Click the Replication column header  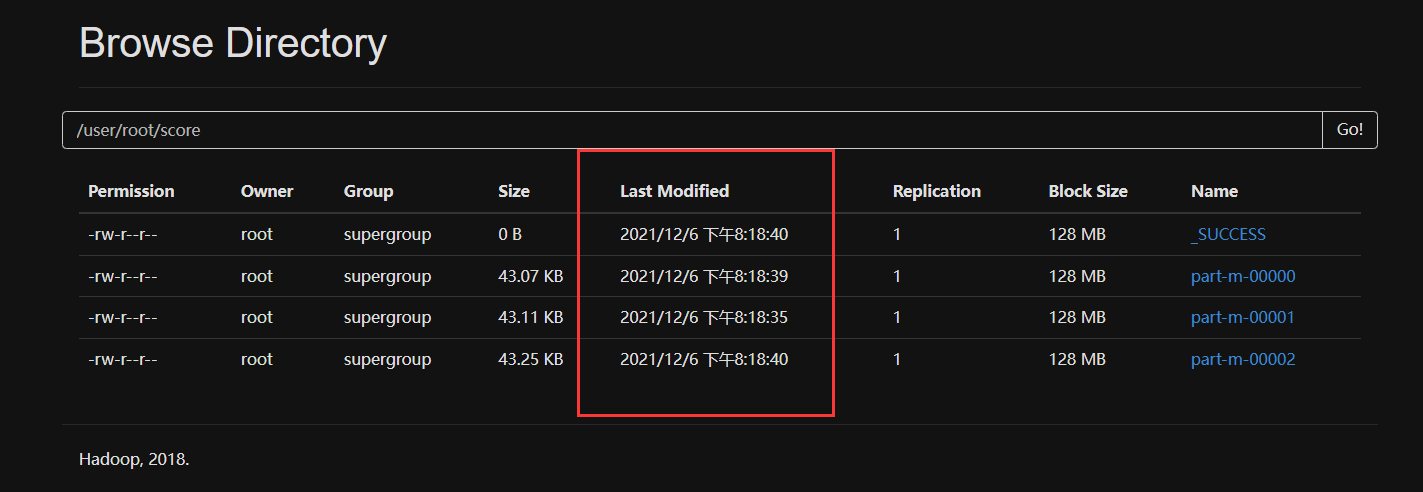(937, 191)
